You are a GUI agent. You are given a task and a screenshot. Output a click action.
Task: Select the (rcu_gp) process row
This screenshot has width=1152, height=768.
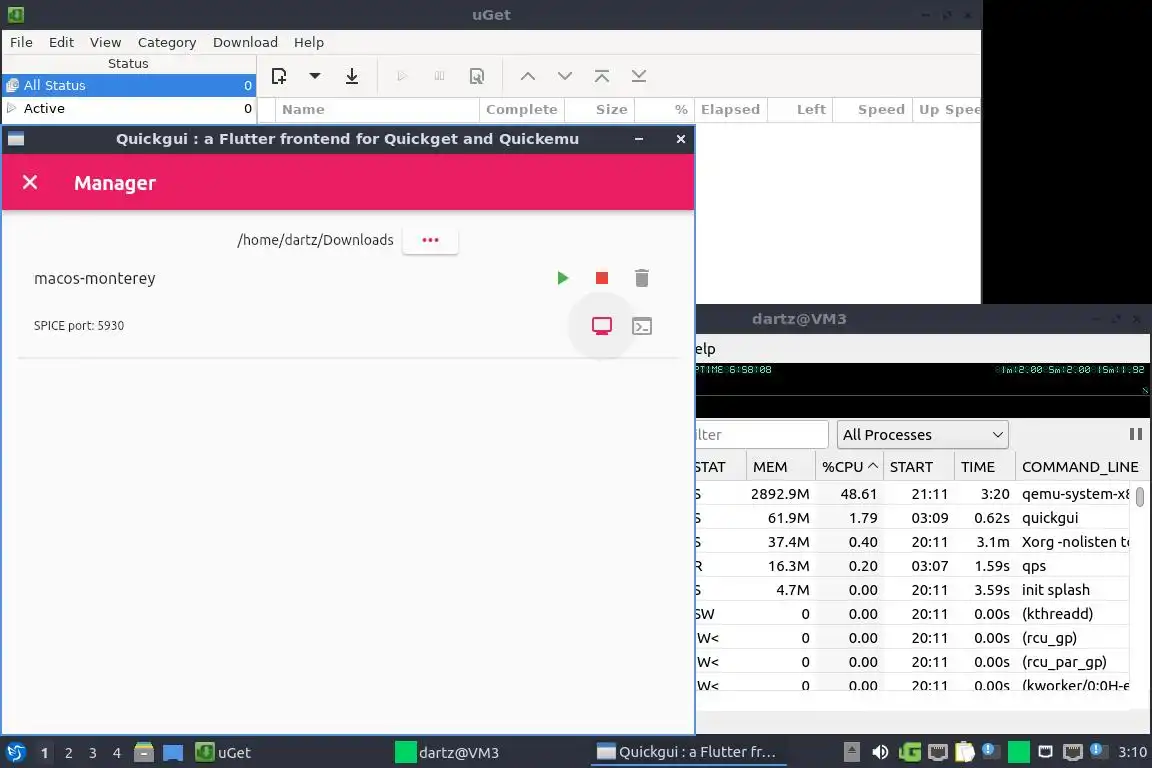point(912,638)
